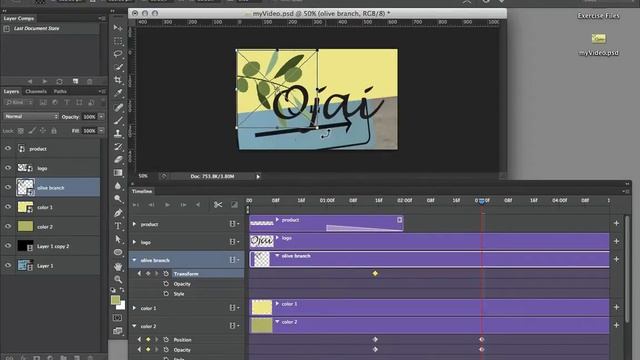Viewport: 640px width, 360px height.
Task: Select the Pen tool
Action: tap(118, 213)
